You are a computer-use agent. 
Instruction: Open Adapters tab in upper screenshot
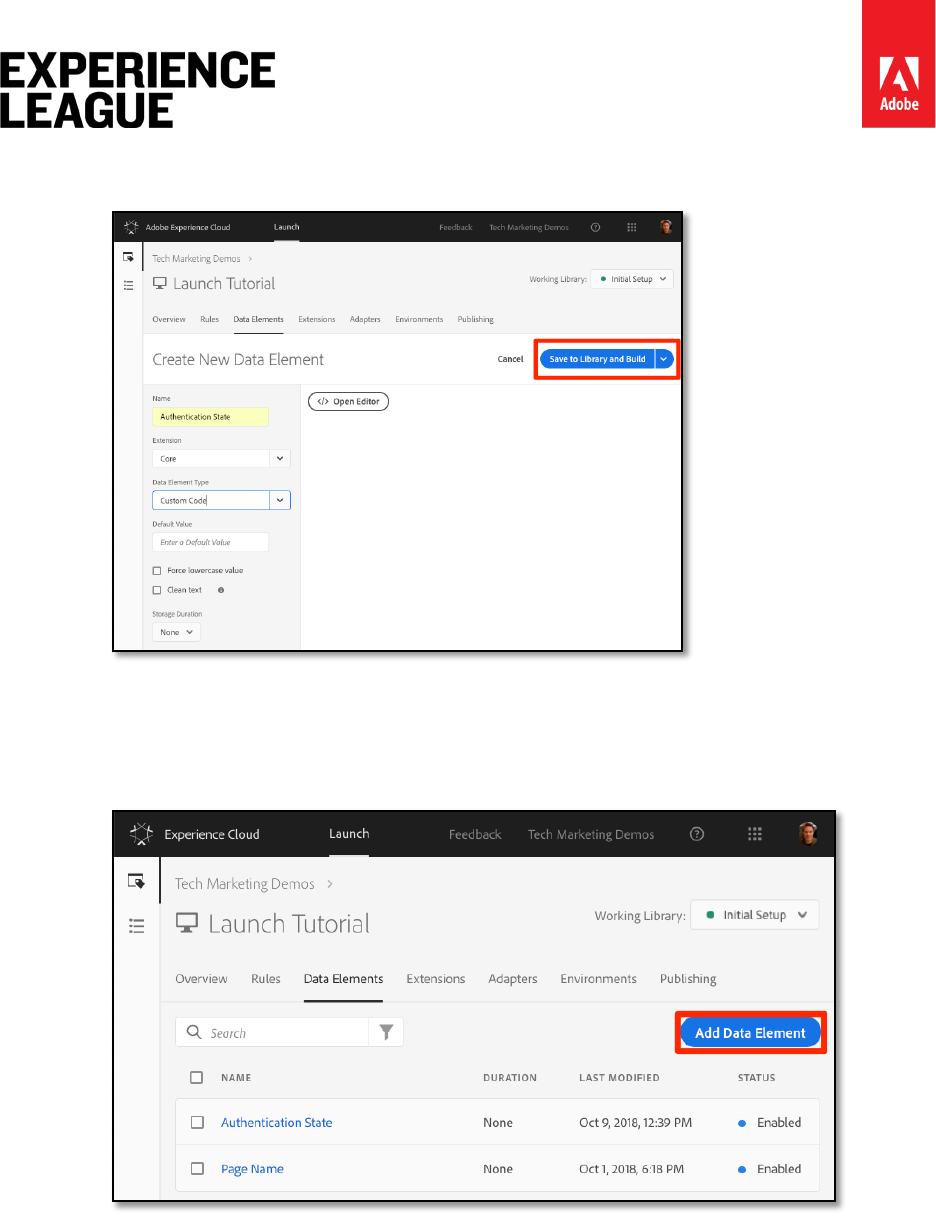pyautogui.click(x=365, y=319)
